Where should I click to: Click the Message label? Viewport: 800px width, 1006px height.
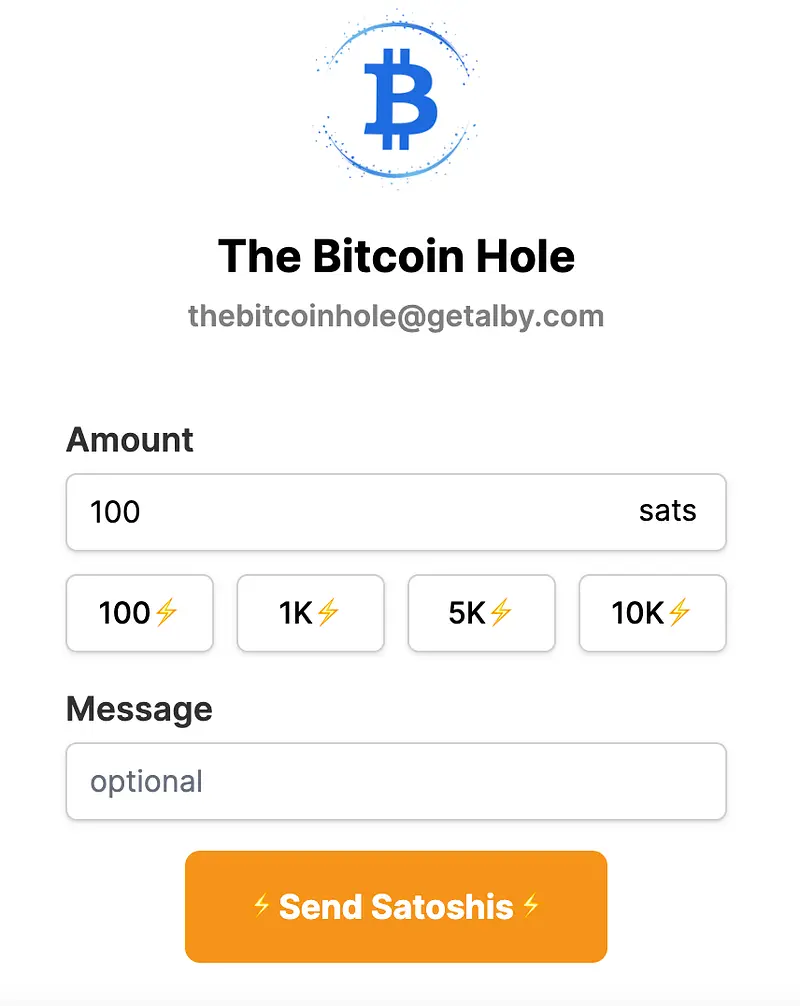pyautogui.click(x=139, y=709)
